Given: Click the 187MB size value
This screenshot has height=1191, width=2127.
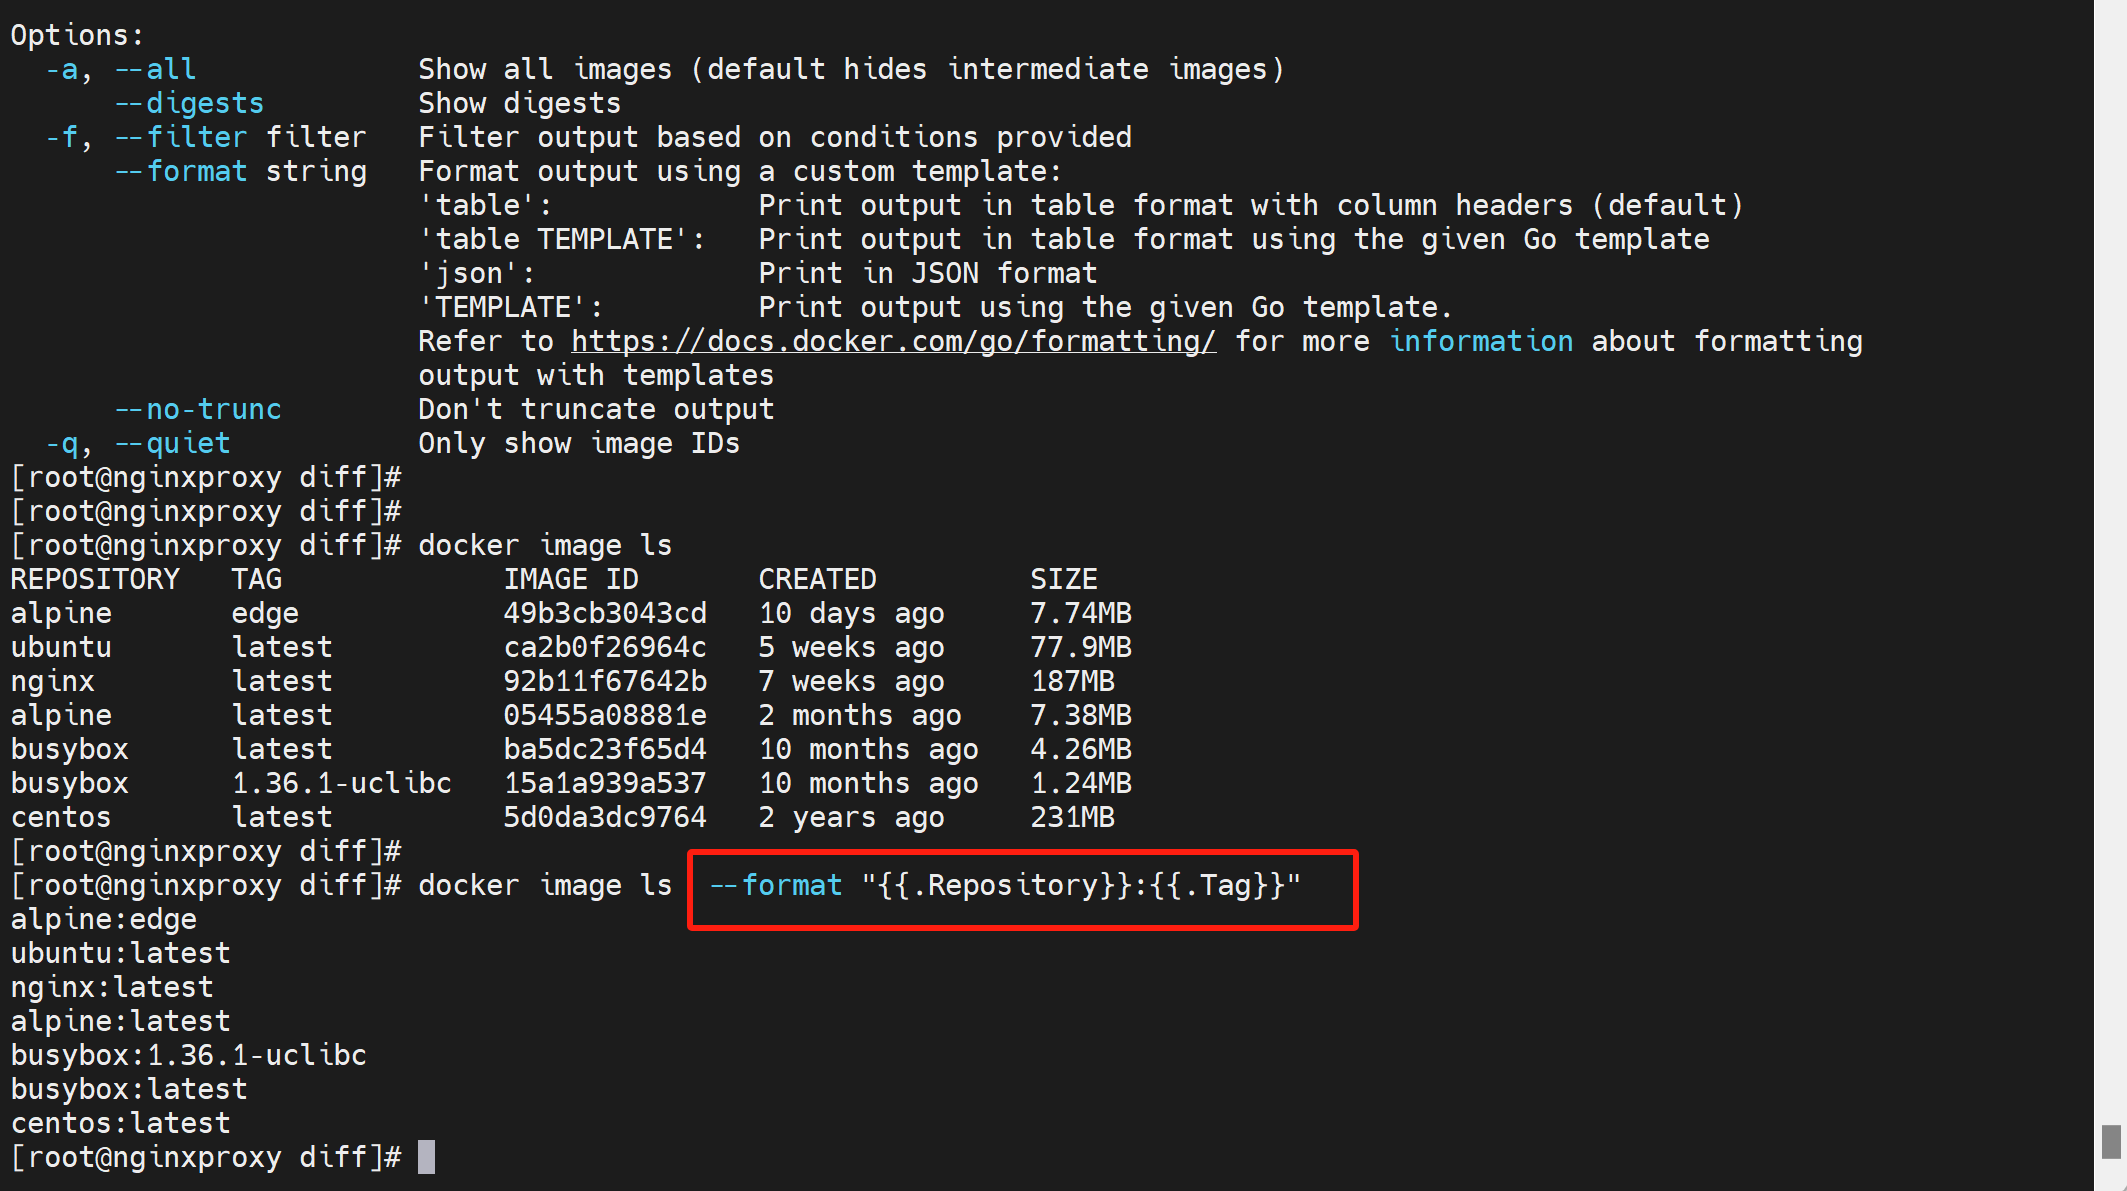Looking at the screenshot, I should coord(1072,681).
